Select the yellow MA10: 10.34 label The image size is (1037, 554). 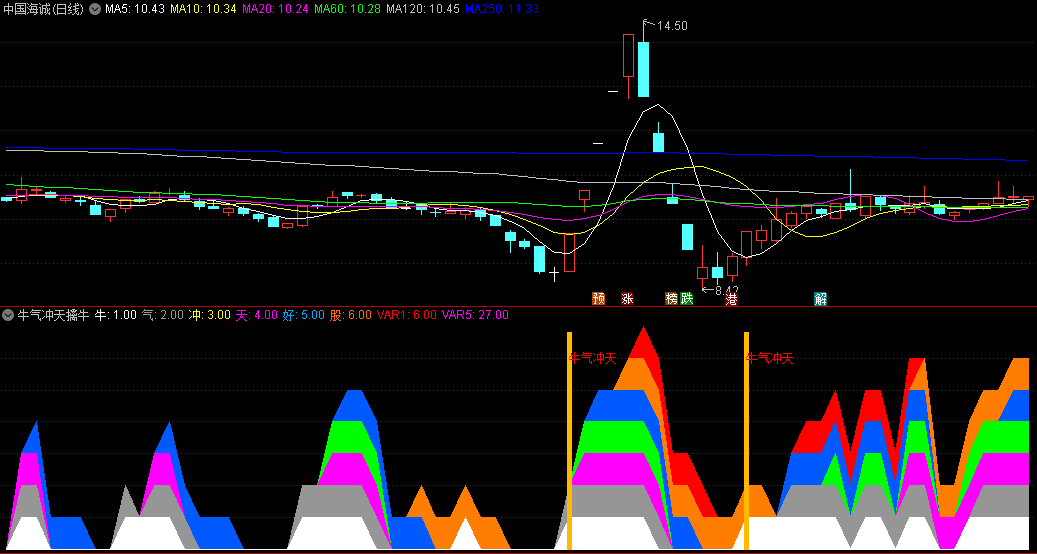tap(203, 9)
